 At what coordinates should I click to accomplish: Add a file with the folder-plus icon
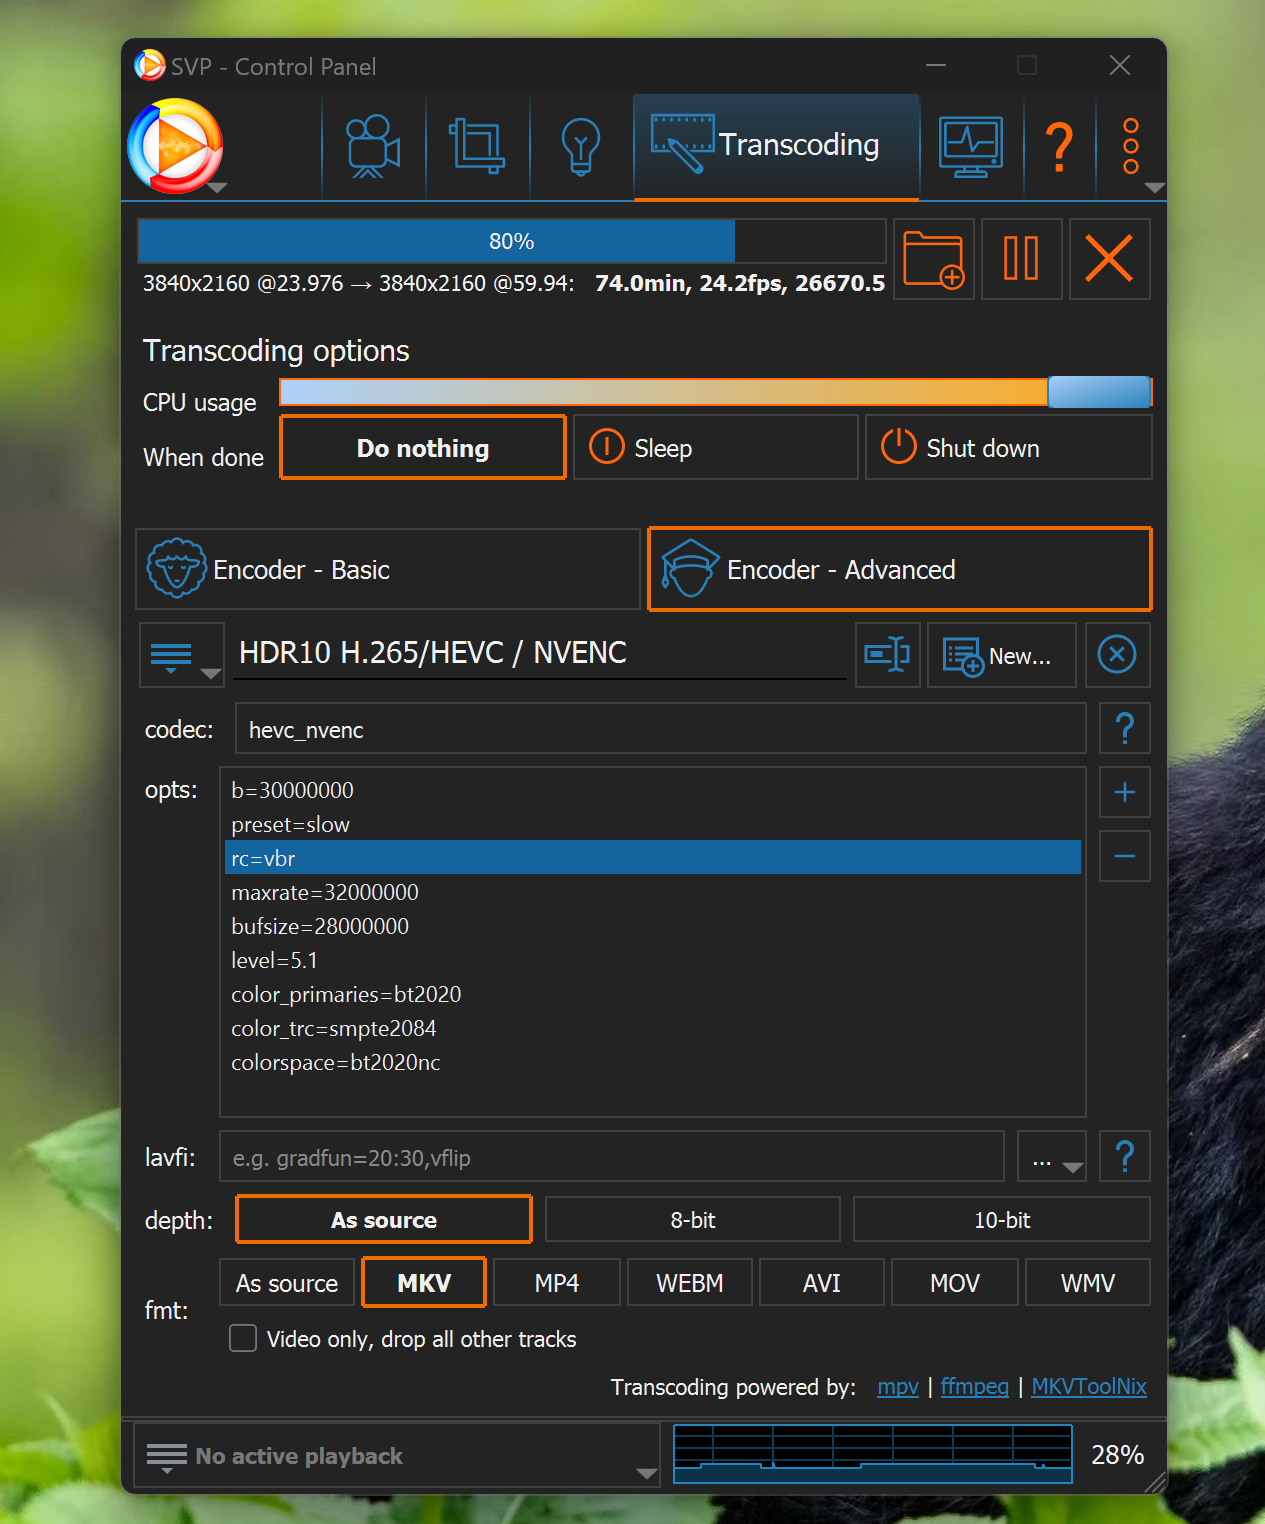point(933,260)
